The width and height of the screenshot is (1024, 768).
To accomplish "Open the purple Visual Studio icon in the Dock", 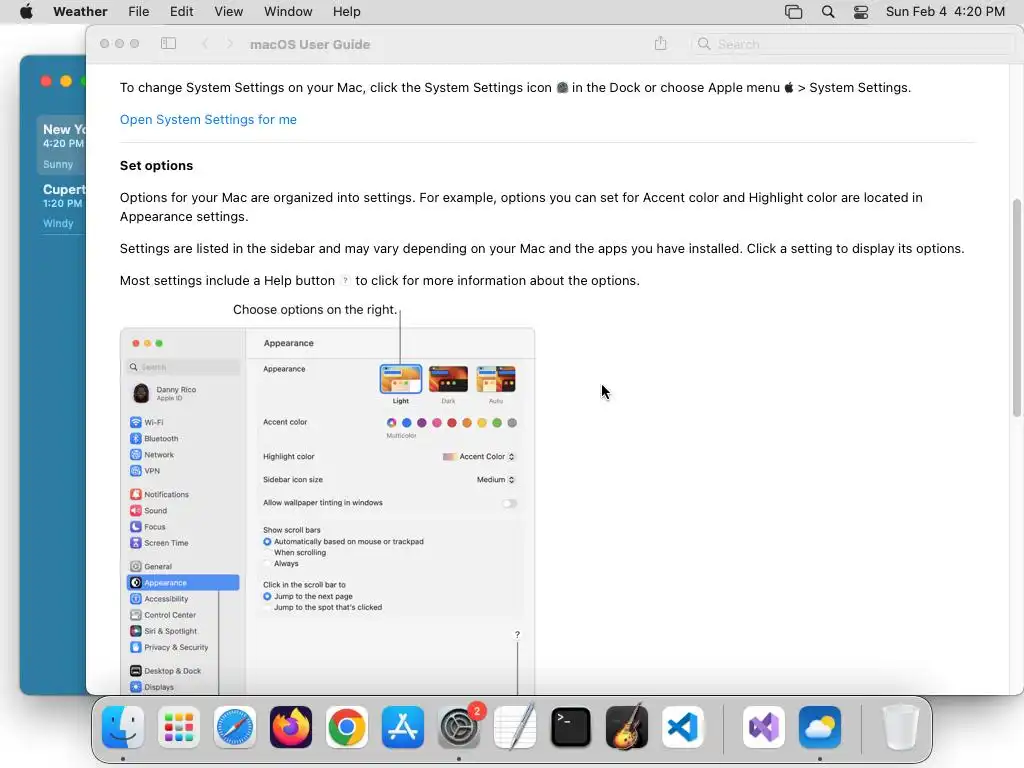I will point(763,727).
